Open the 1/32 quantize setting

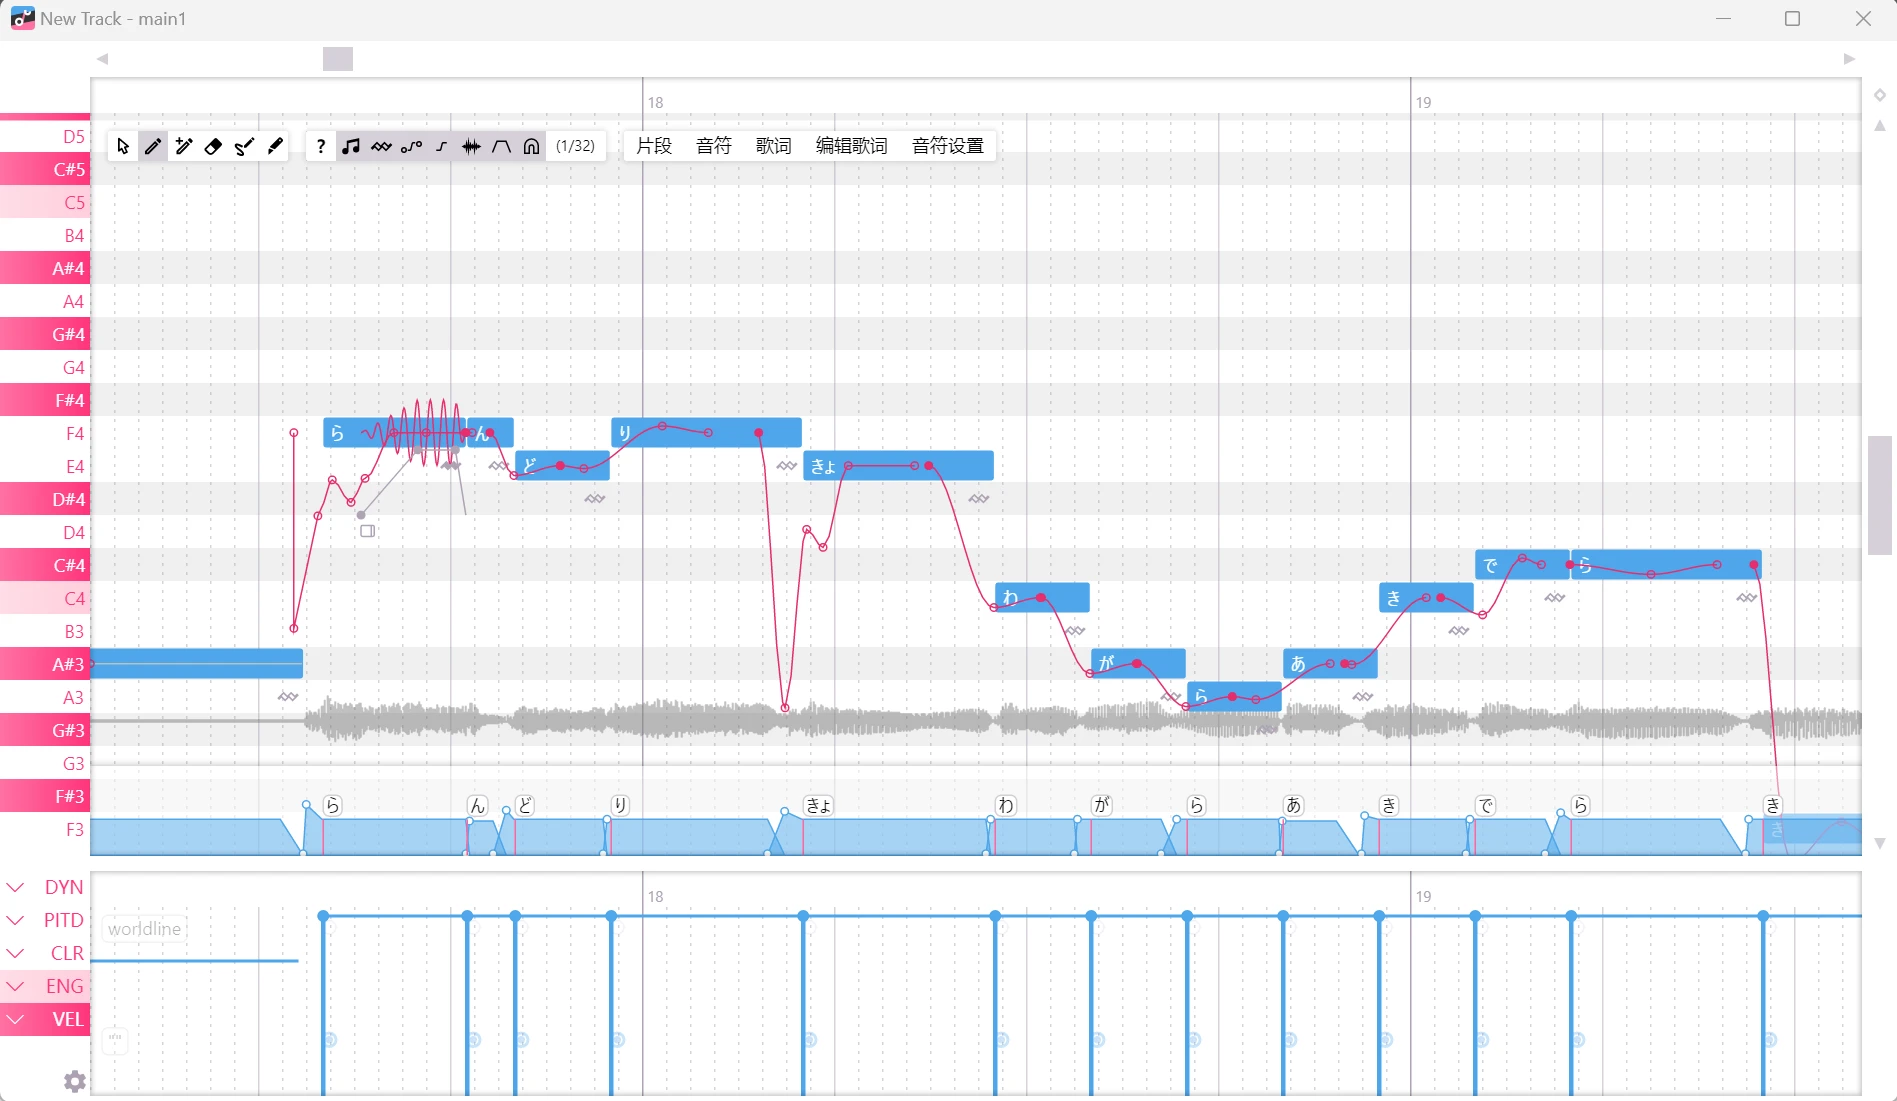[575, 146]
